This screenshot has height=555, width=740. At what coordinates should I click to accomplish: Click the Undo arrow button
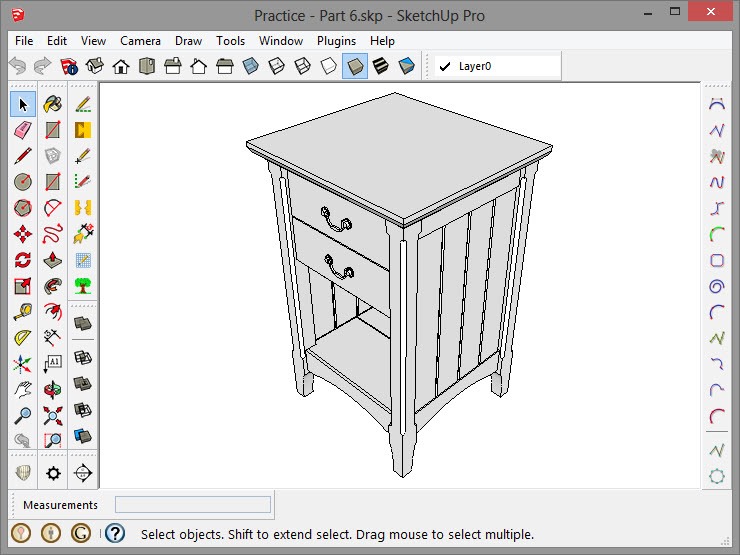18,67
